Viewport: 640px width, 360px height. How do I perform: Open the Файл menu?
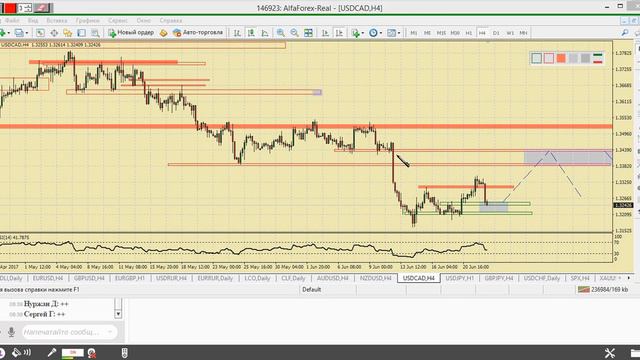tap(12, 20)
